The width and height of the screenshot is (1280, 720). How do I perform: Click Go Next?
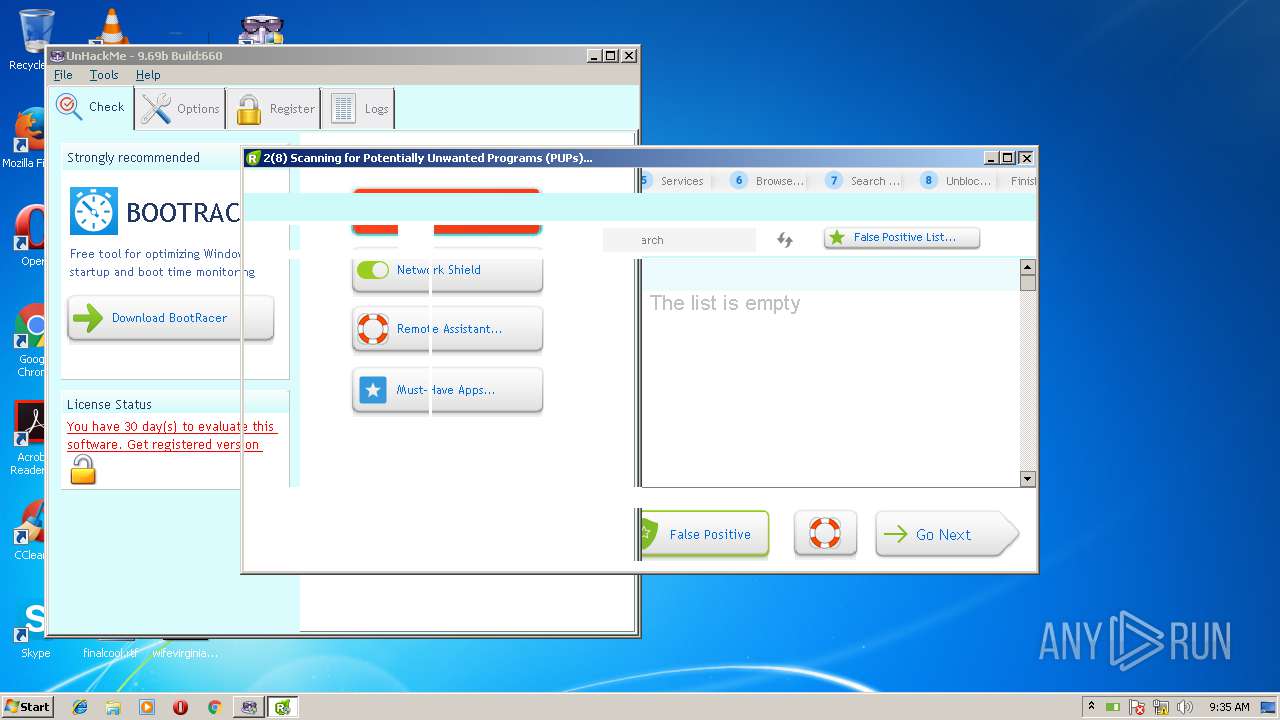tap(946, 534)
